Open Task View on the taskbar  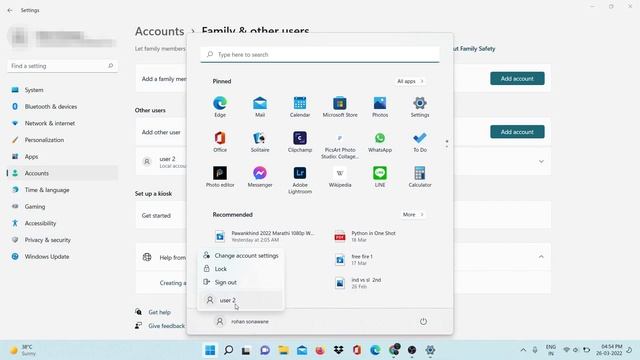[x=246, y=350]
